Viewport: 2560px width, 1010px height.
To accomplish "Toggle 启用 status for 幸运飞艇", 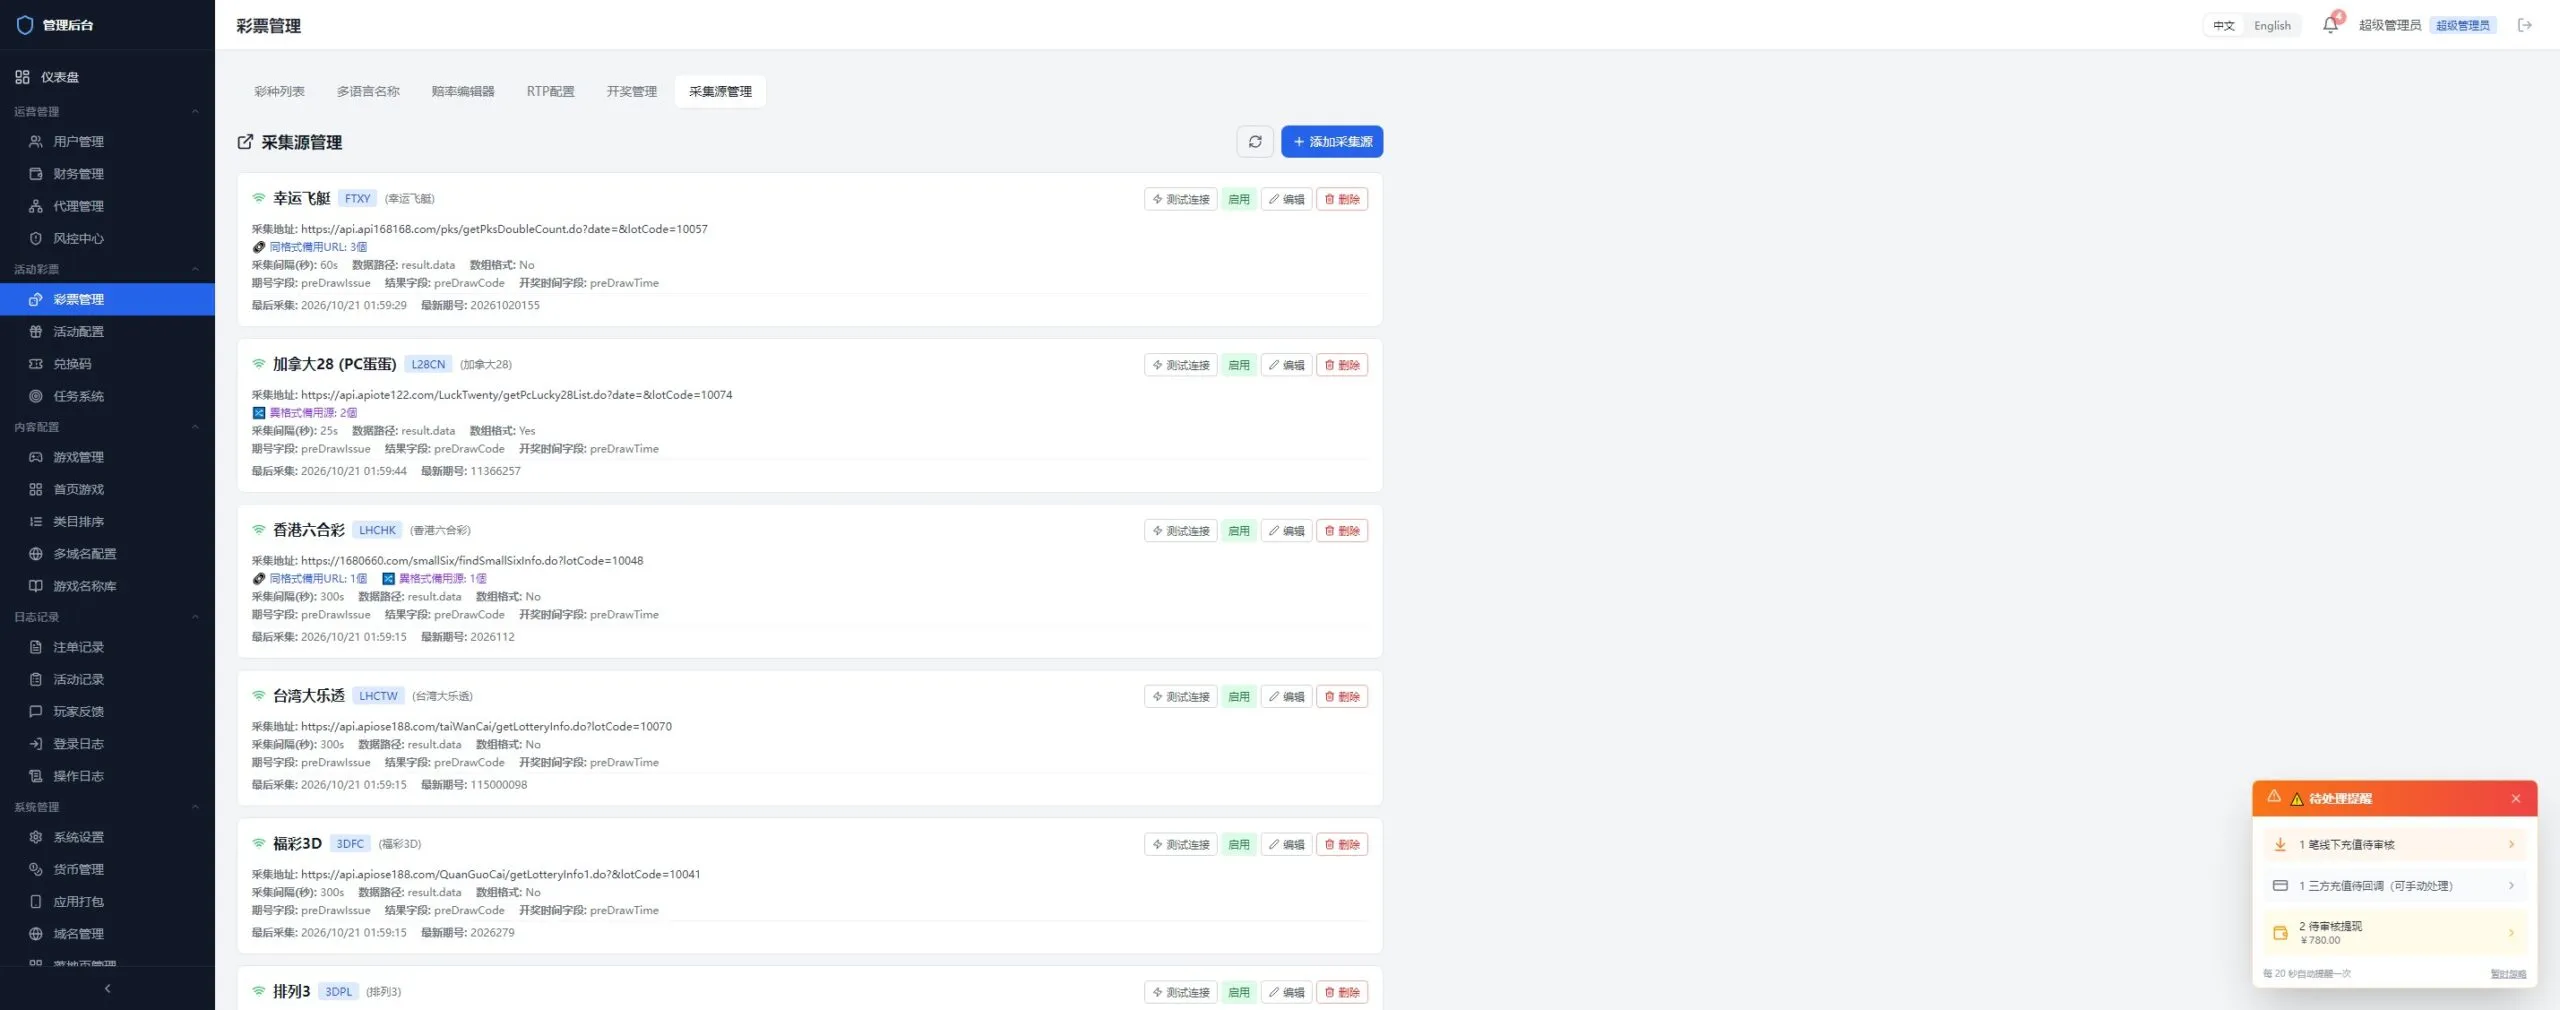I will tap(1239, 199).
